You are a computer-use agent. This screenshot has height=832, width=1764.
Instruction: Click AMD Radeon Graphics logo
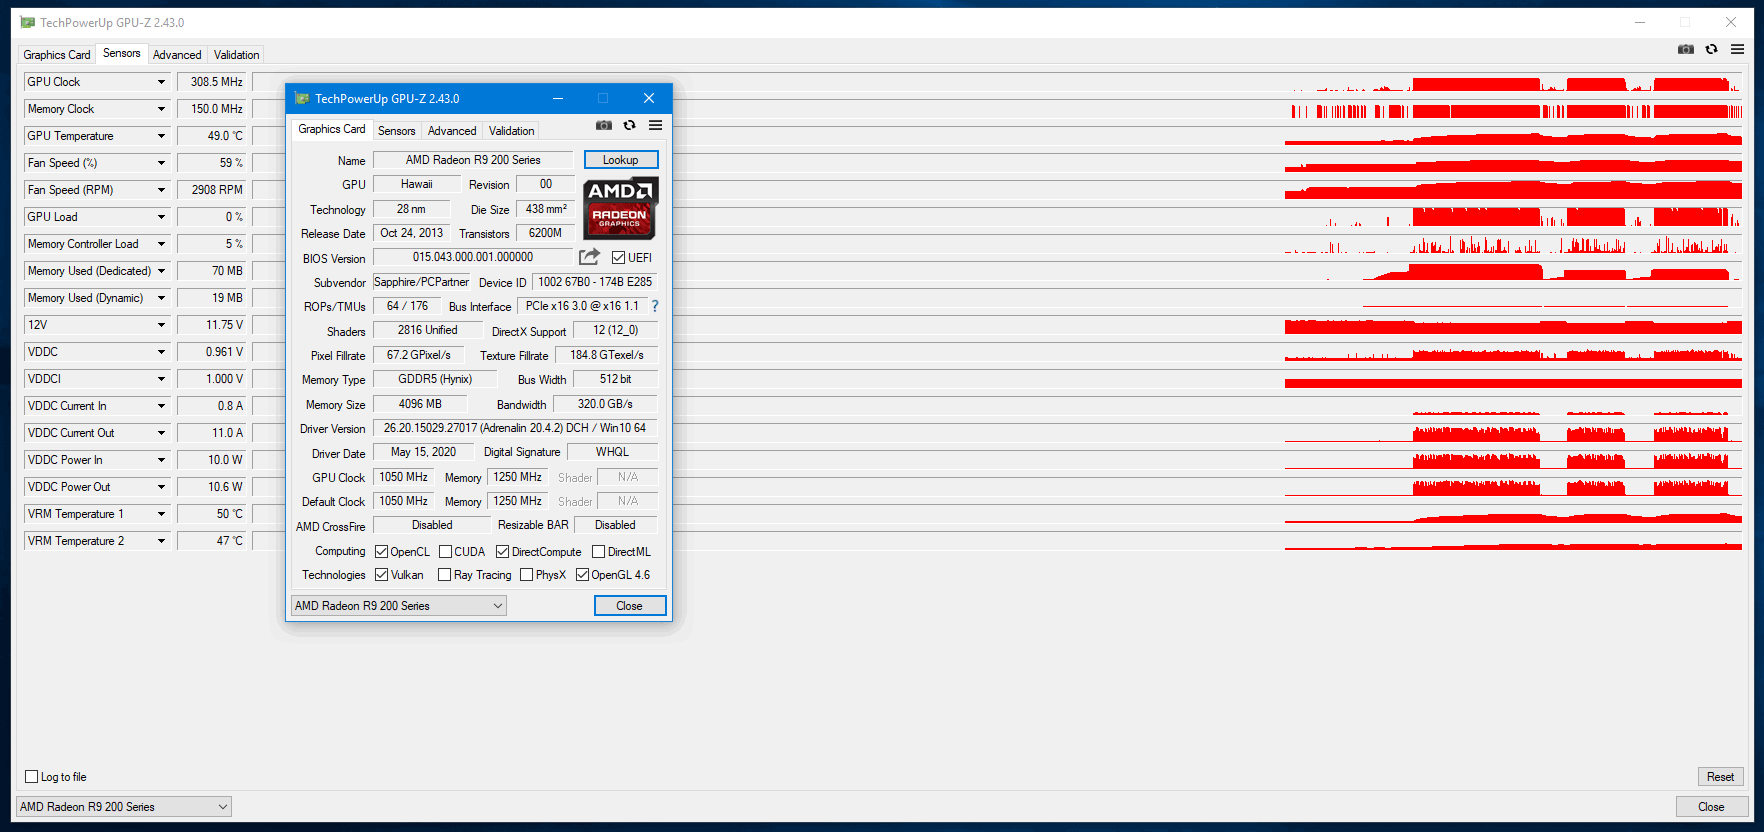[x=620, y=208]
